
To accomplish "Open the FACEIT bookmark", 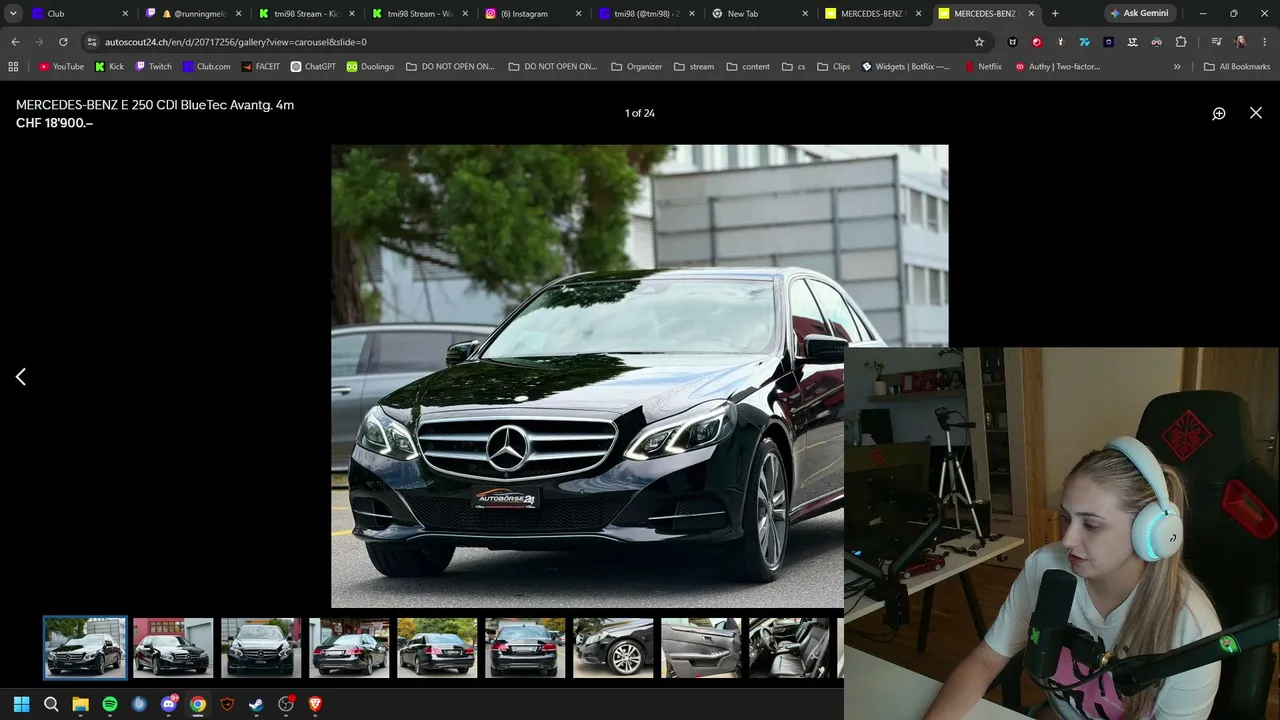I will coord(260,67).
